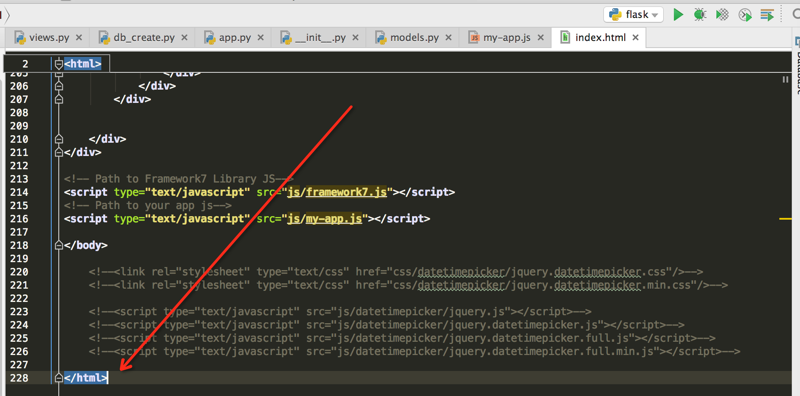Switch to the models.py tab
This screenshot has width=800, height=396.
click(414, 38)
